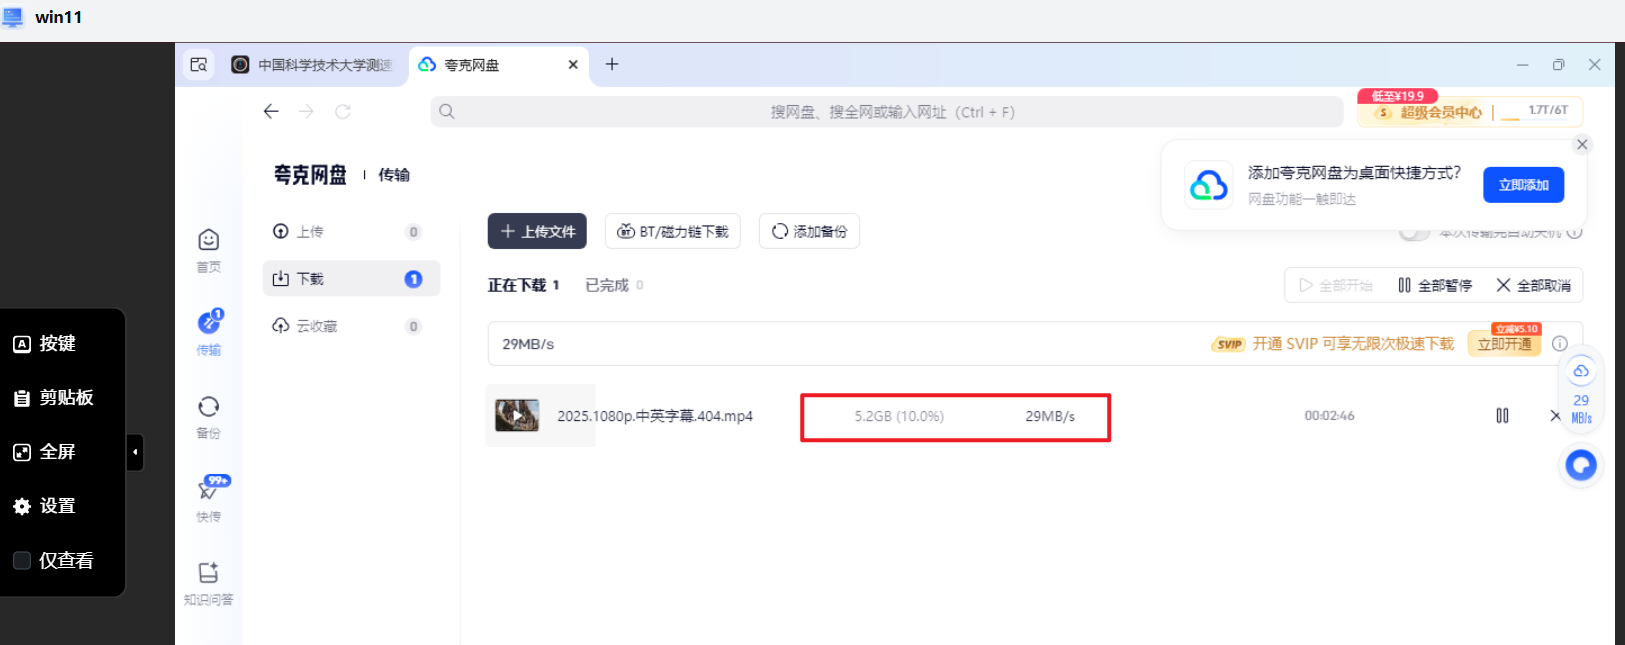Open the tab search icon left of tabs
Screen dimensions: 1625x645
click(199, 64)
